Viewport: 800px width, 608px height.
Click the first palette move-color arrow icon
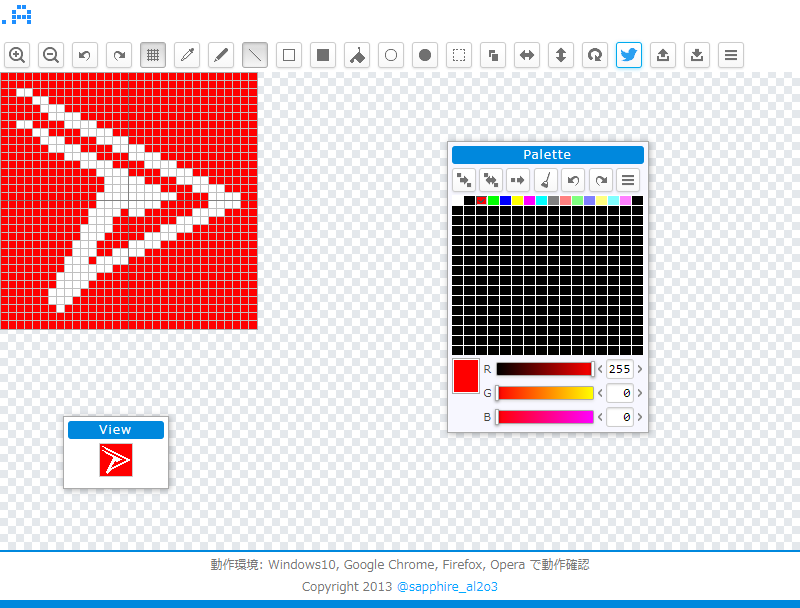pyautogui.click(x=464, y=180)
